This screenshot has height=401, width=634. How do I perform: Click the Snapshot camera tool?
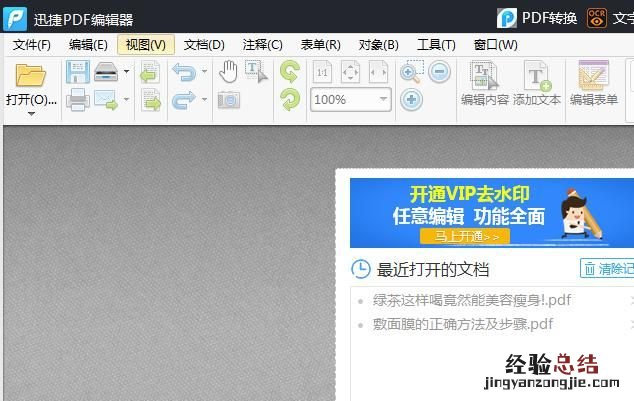229,100
